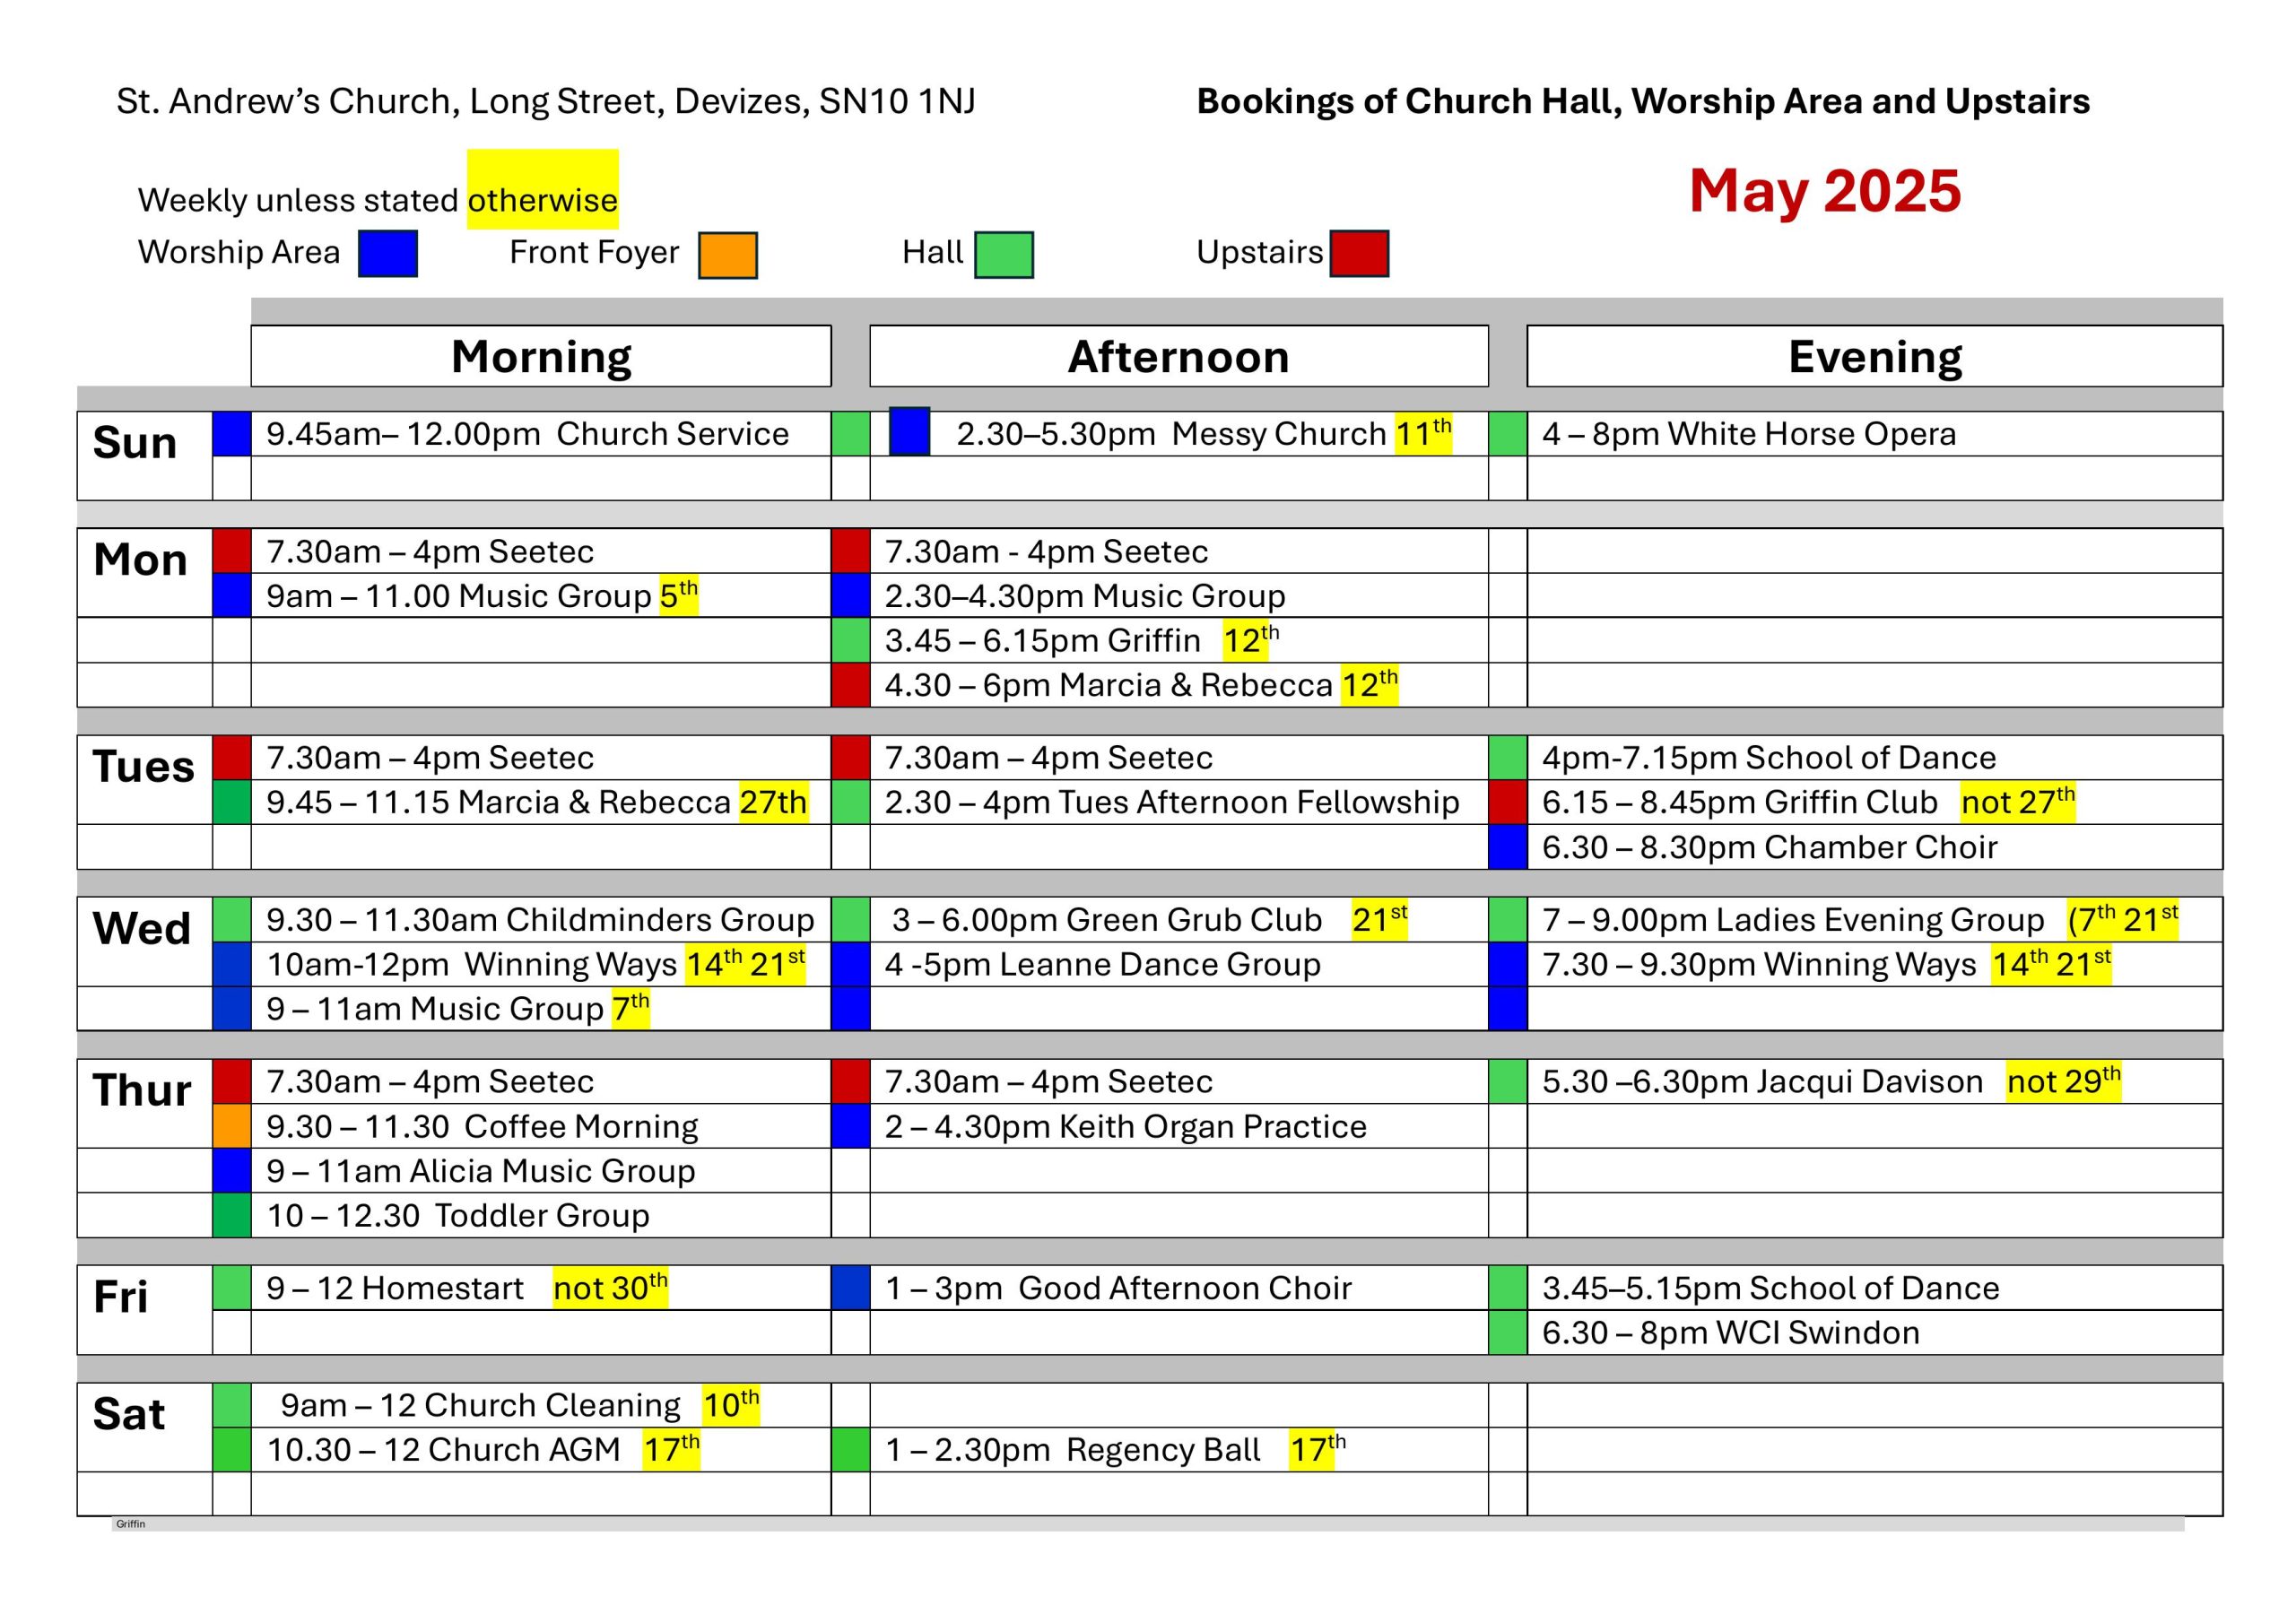This screenshot has width=2296, height=1623.
Task: Click the green marker beside WCI Swindon
Action: click(x=1508, y=1333)
